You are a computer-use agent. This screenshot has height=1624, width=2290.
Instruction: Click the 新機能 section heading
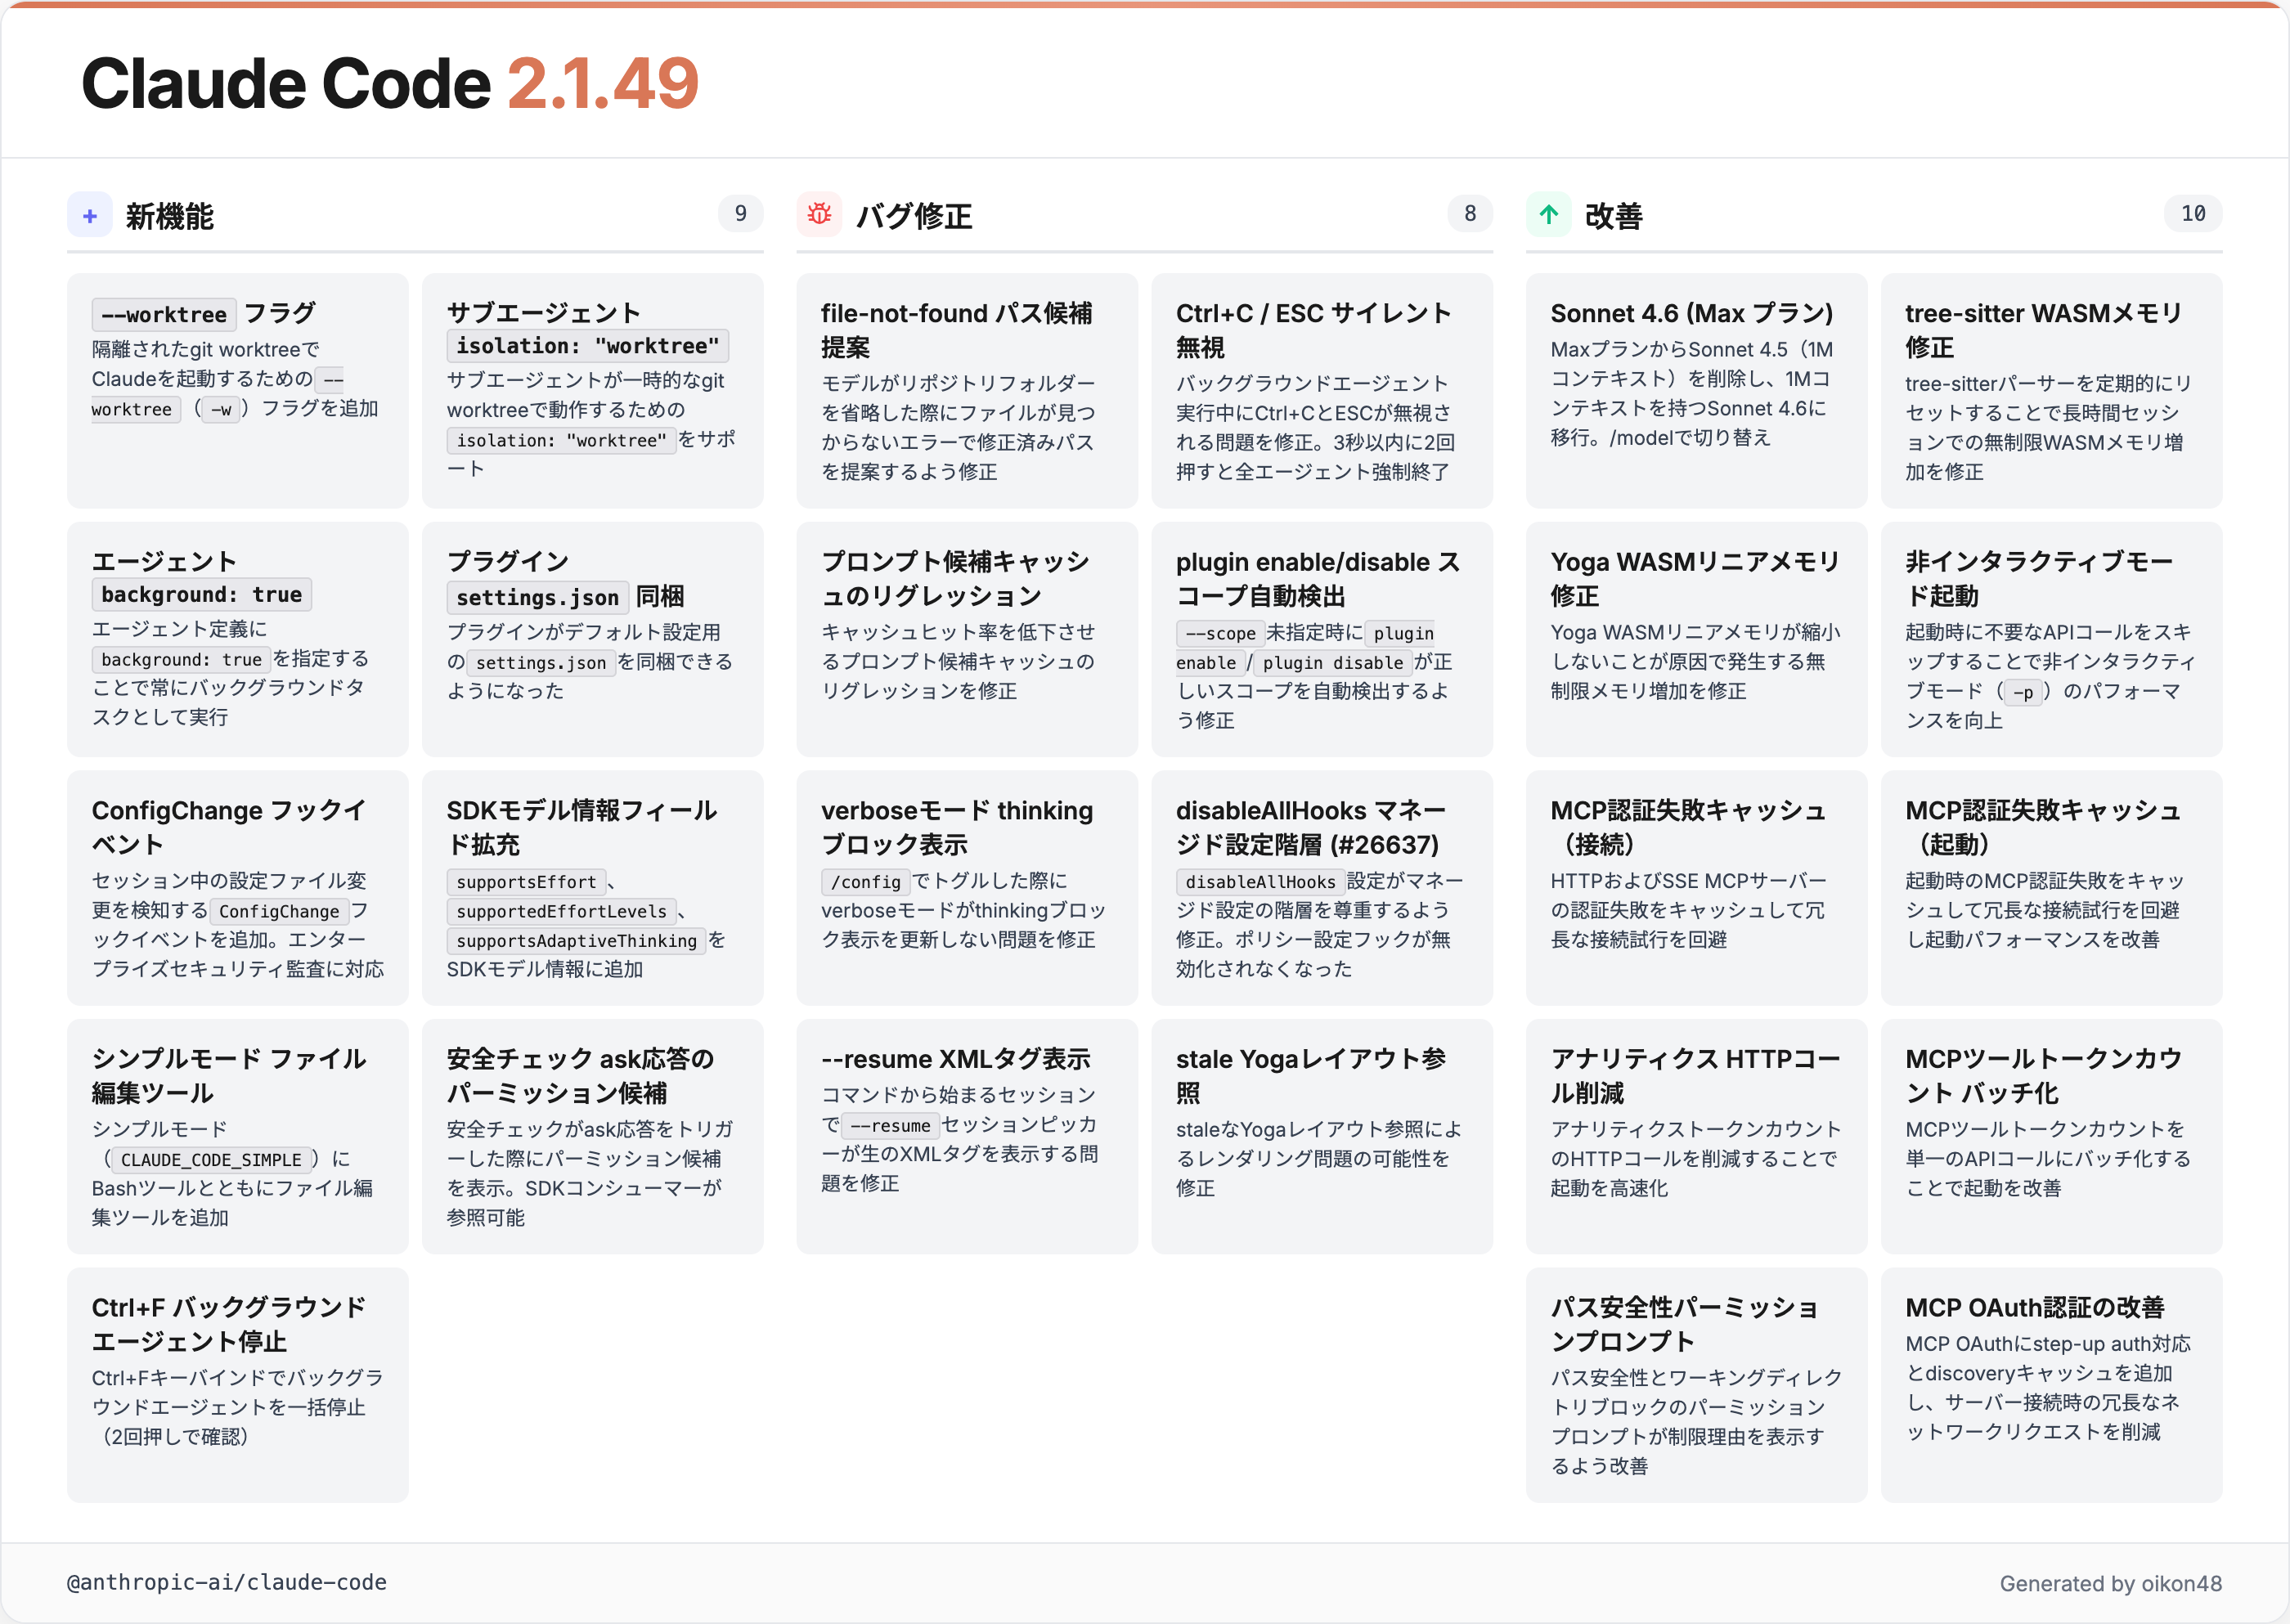coord(170,216)
